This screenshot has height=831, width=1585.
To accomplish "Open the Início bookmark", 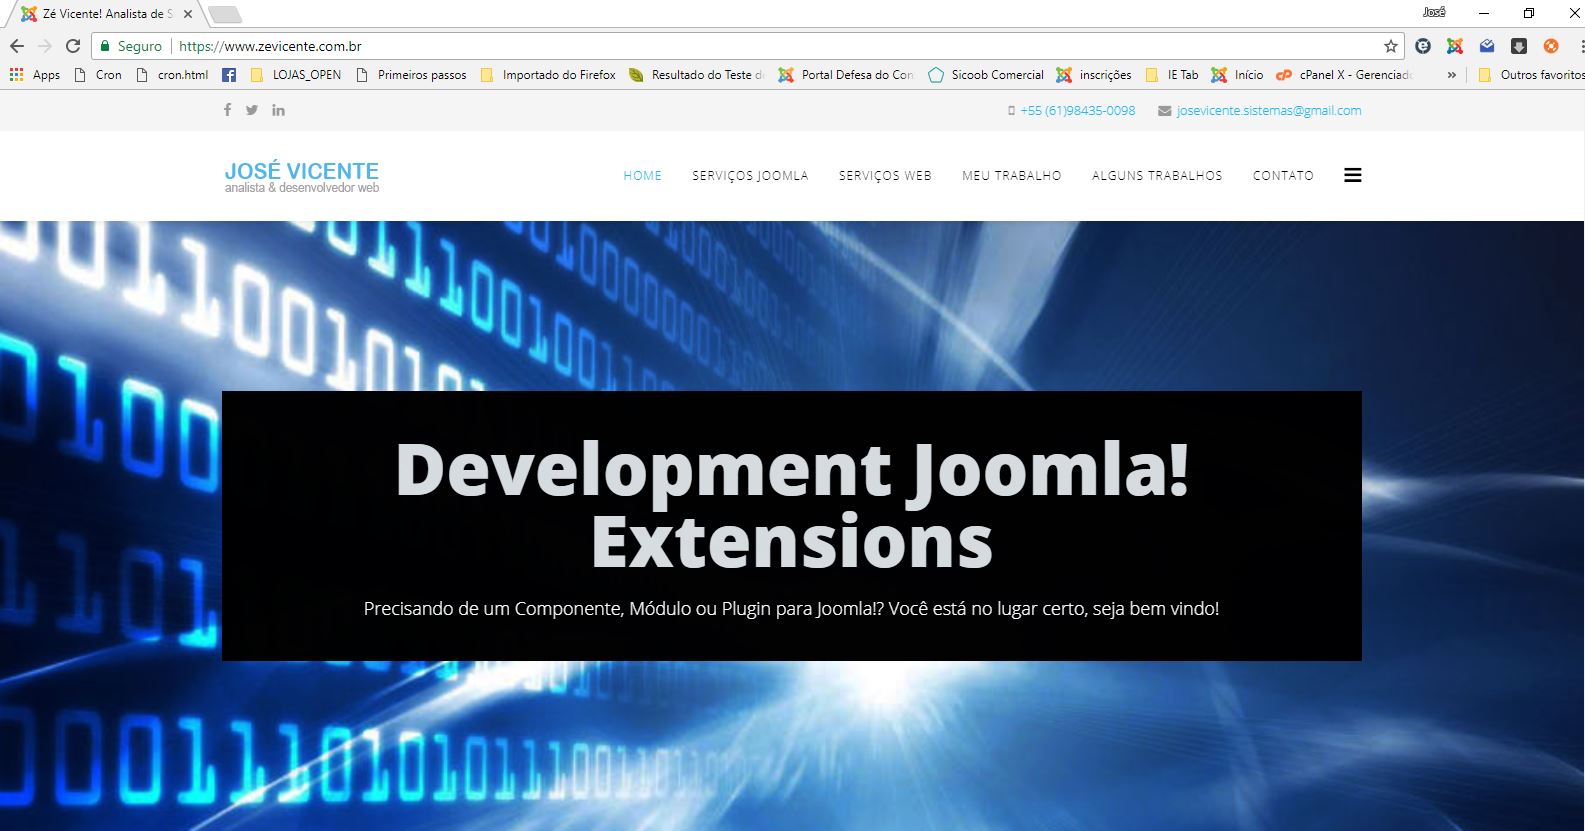I will click(x=1237, y=75).
